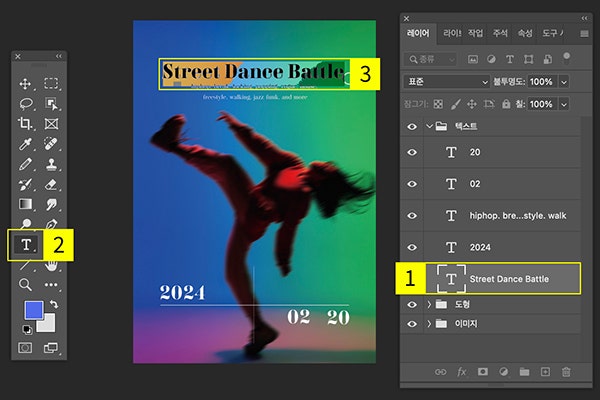Image resolution: width=600 pixels, height=400 pixels.
Task: Toggle filter for type layers
Action: pos(510,59)
